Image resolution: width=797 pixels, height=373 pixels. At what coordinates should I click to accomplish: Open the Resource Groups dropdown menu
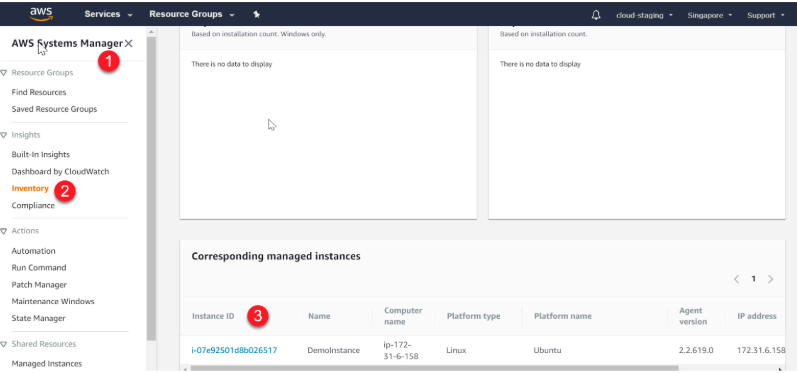192,15
